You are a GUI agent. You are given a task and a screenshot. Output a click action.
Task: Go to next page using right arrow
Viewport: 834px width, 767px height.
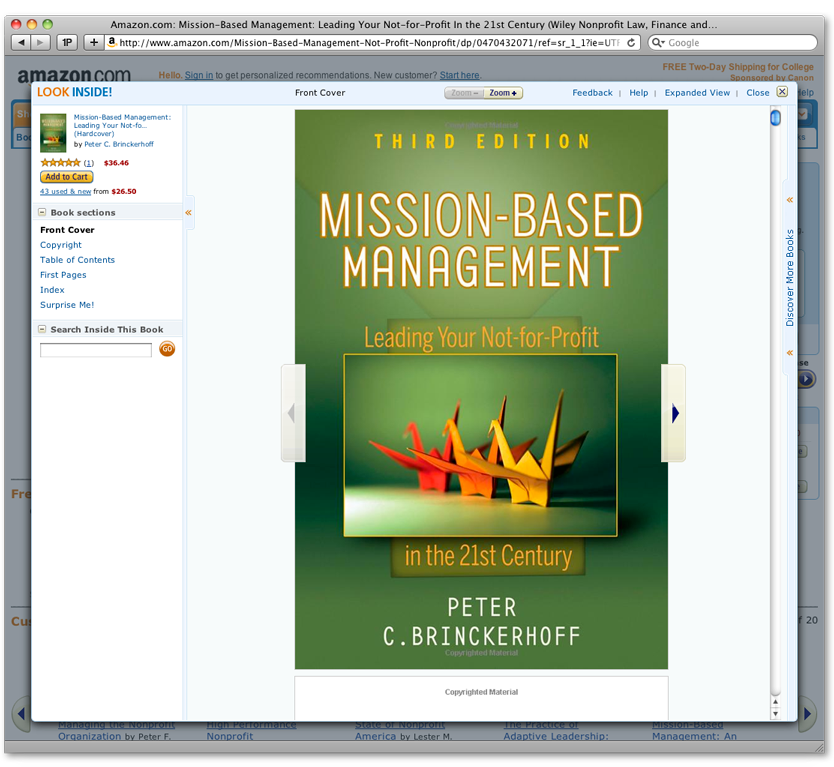click(x=673, y=413)
